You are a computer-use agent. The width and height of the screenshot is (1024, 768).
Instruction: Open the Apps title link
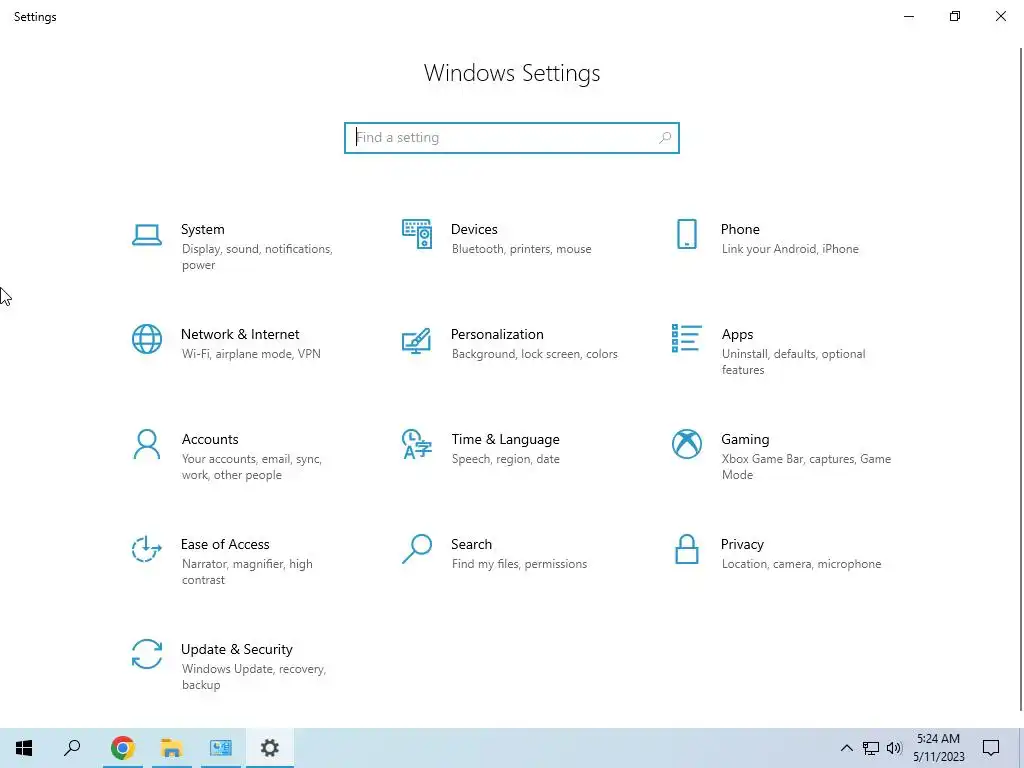(737, 334)
